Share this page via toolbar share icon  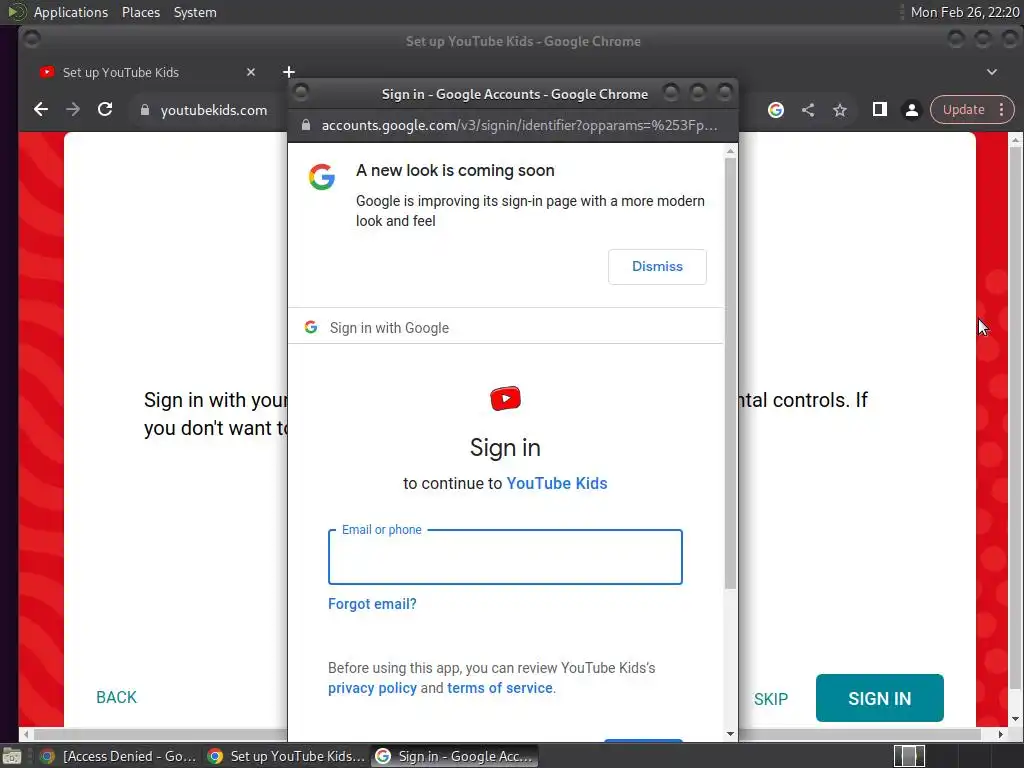[808, 110]
